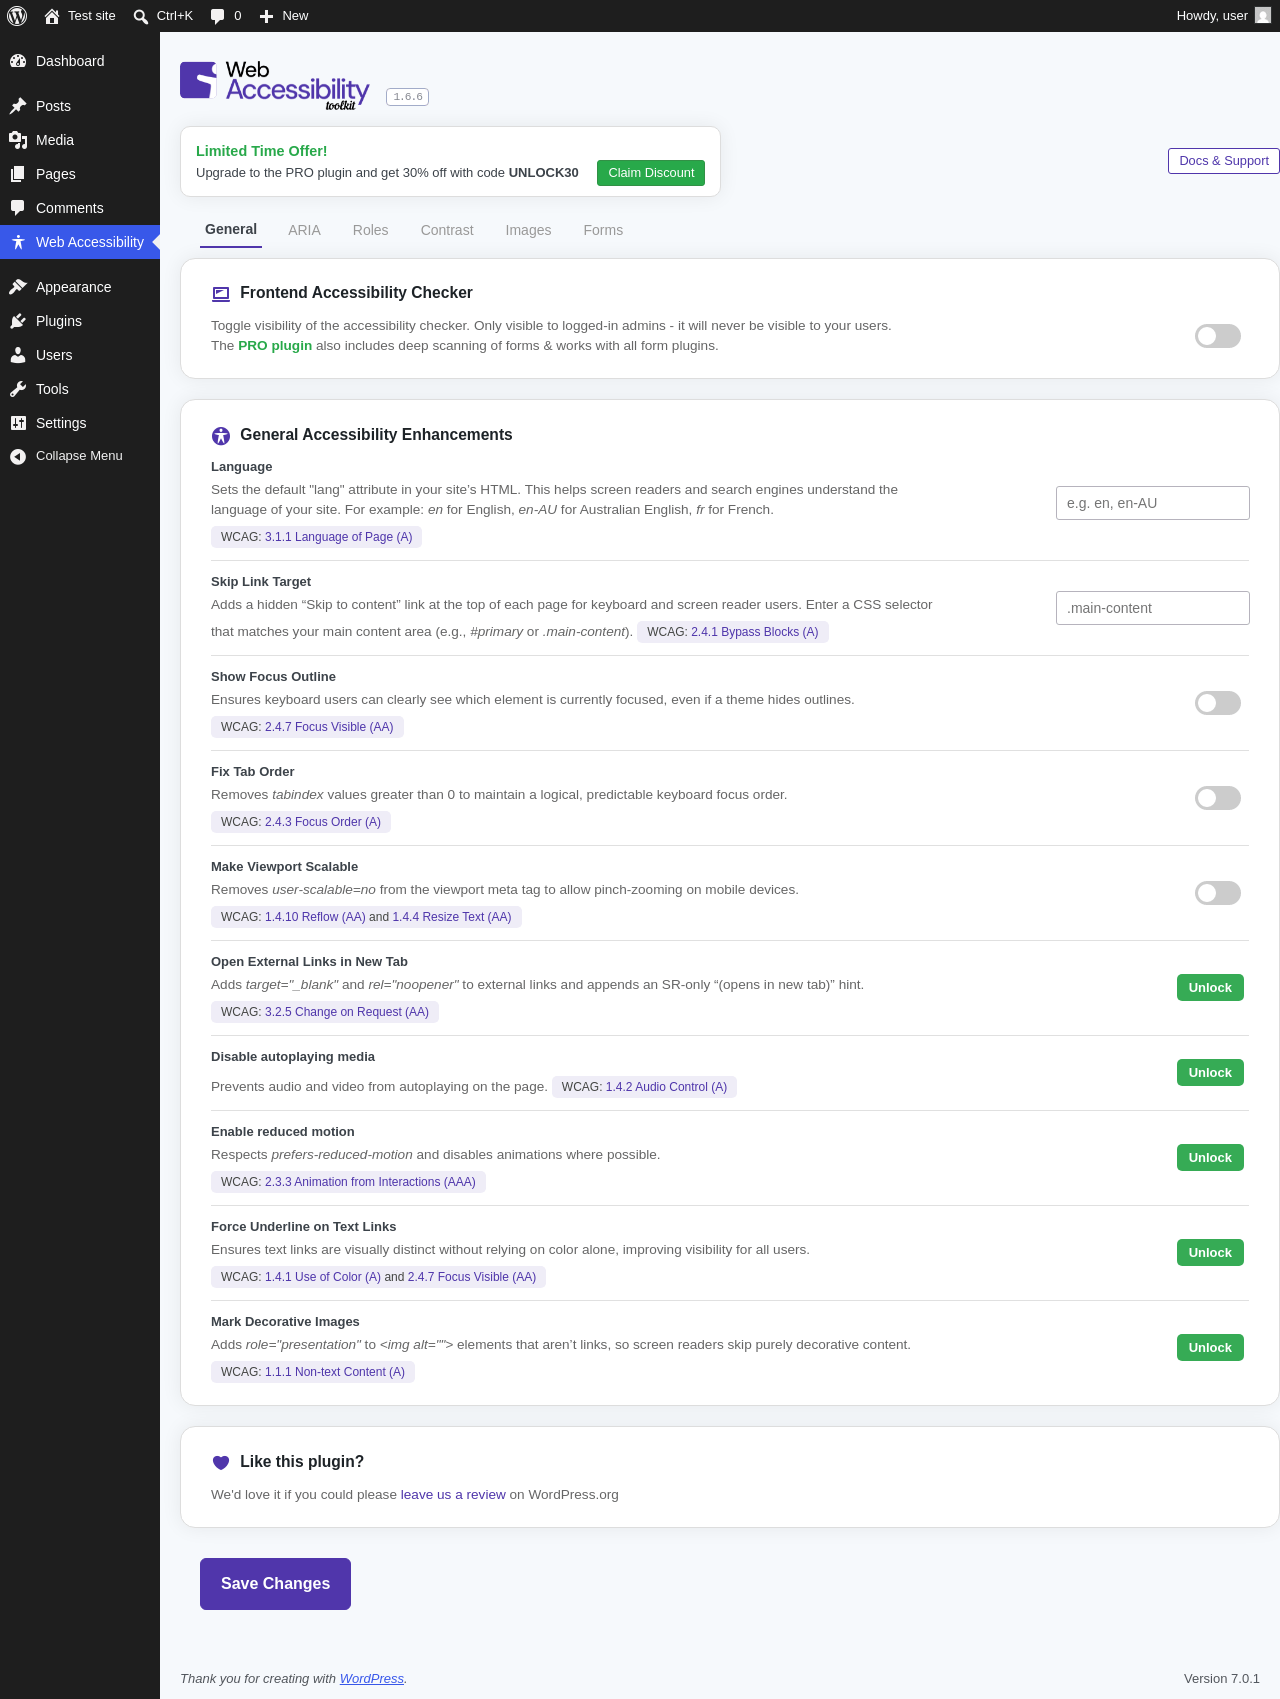Focus the Language input field
Viewport: 1280px width, 1699px height.
tap(1153, 503)
